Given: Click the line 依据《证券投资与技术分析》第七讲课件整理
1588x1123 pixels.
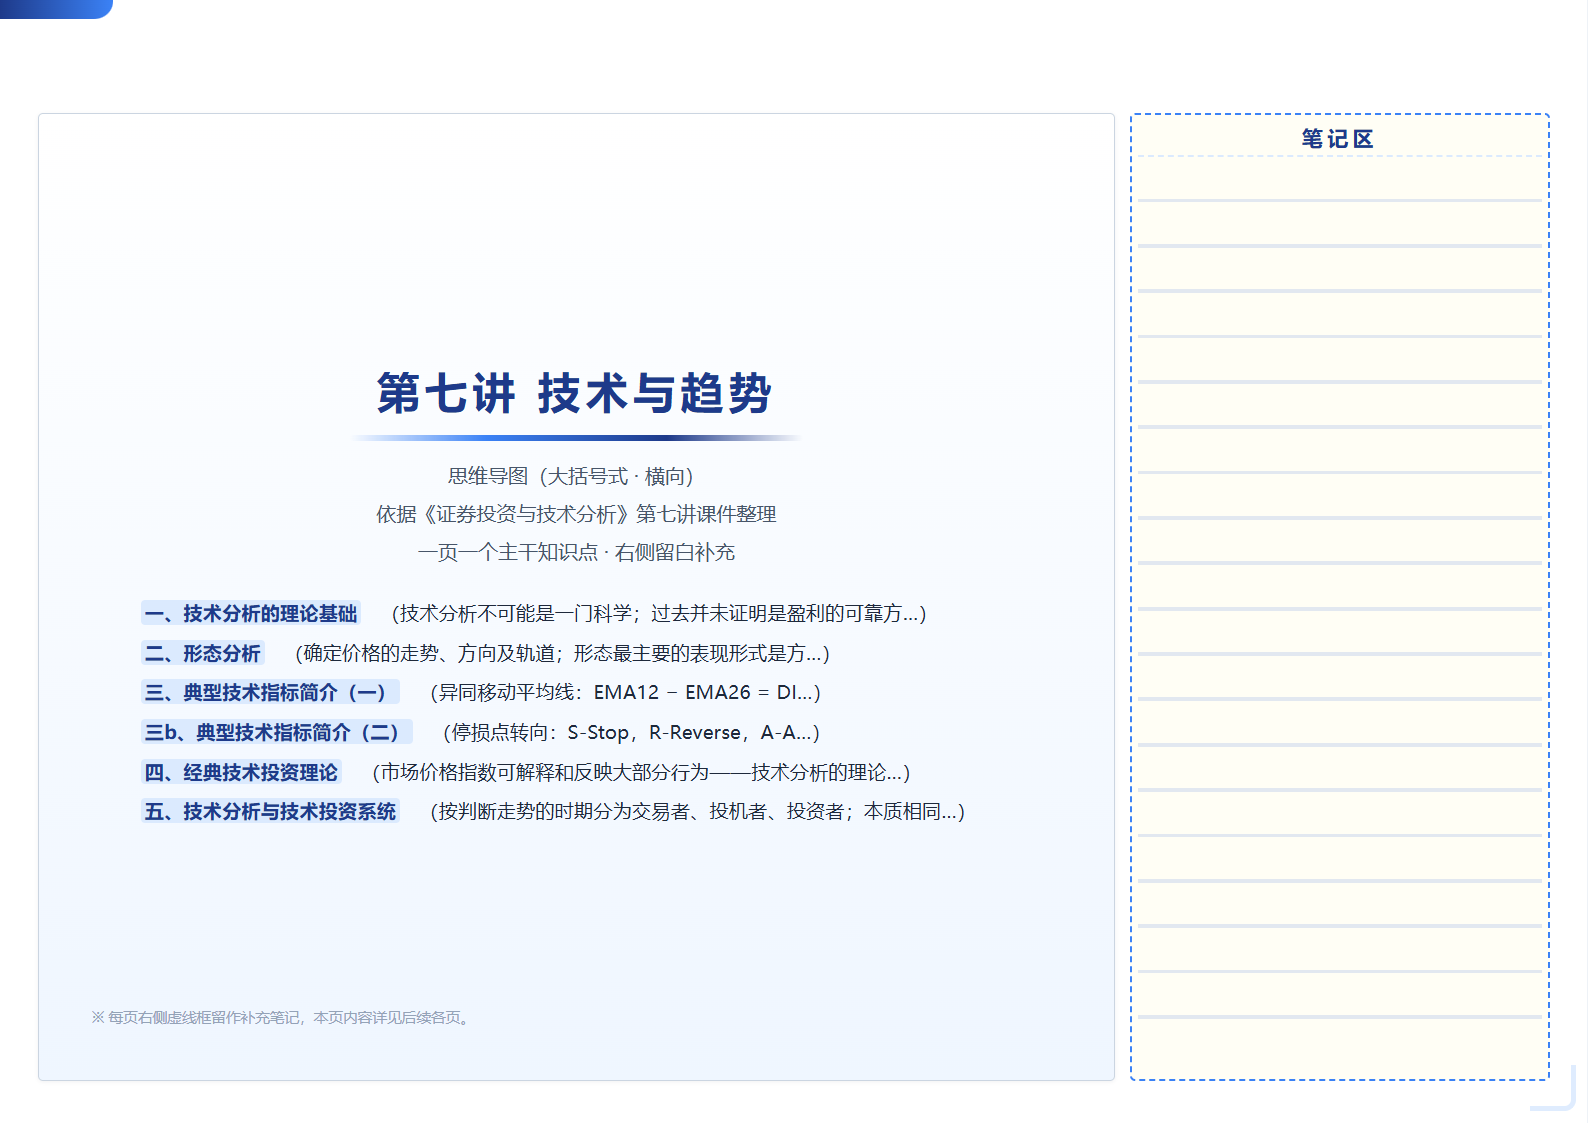Looking at the screenshot, I should [x=576, y=514].
